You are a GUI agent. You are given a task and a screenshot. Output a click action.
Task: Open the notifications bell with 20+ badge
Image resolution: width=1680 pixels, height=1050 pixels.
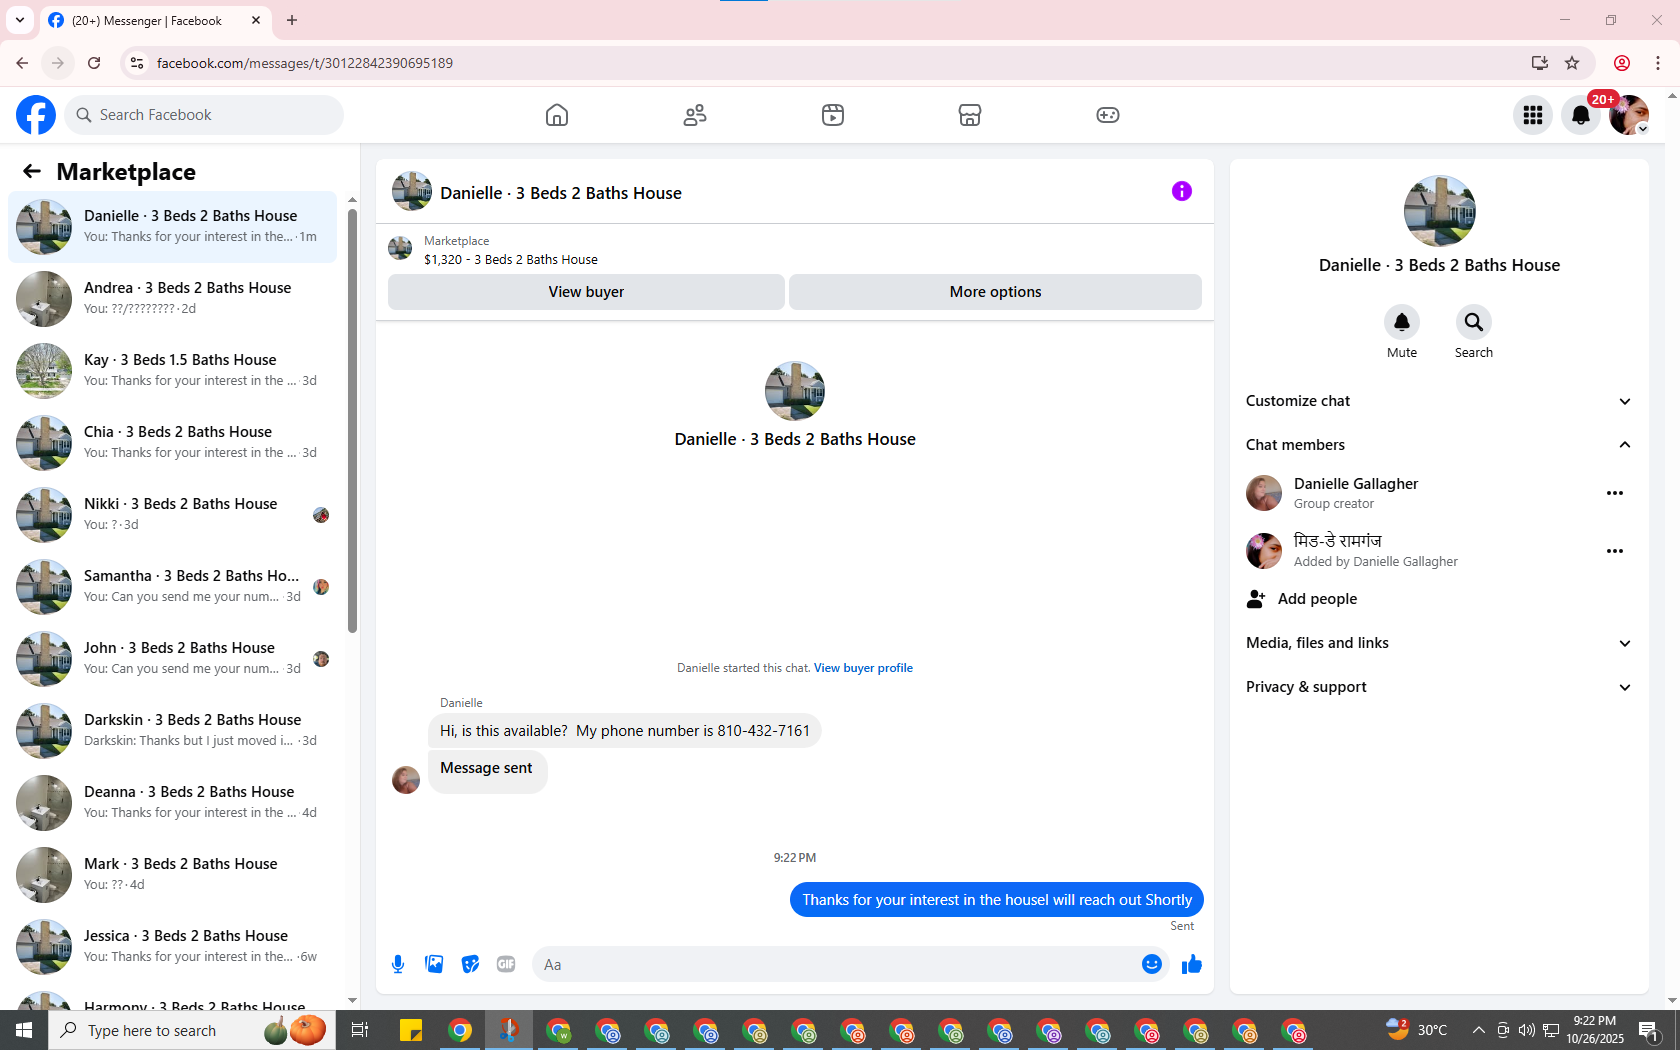1581,115
